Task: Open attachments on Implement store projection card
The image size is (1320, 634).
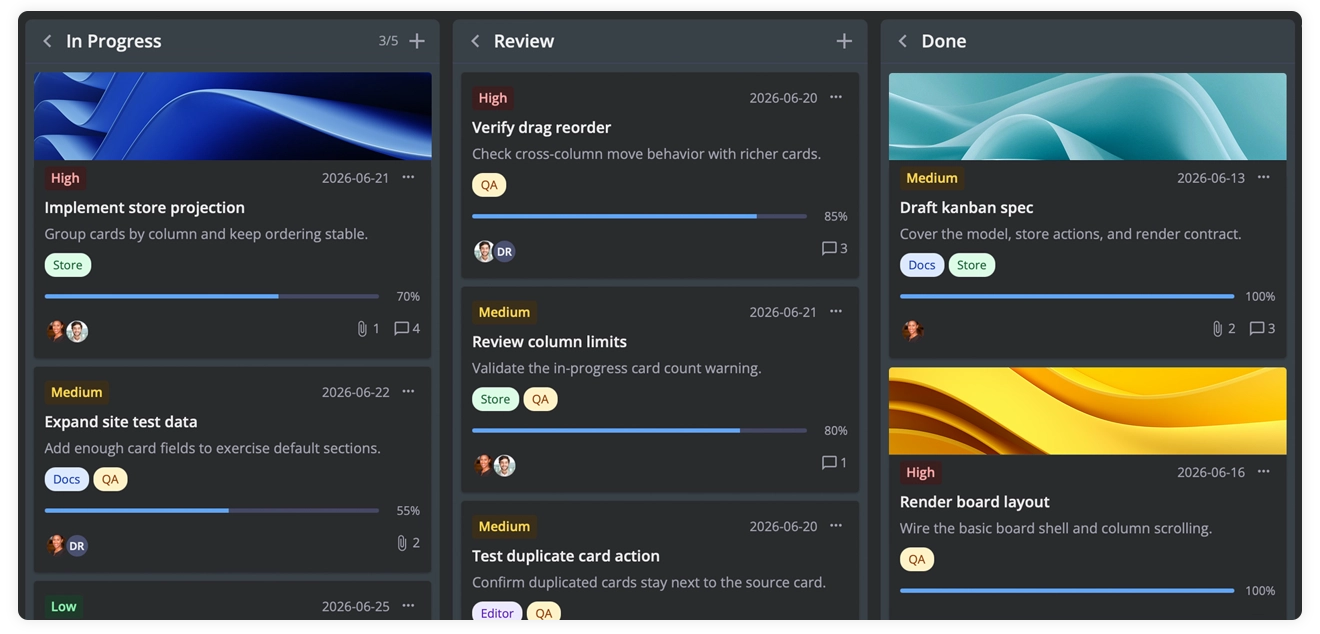Action: pyautogui.click(x=368, y=328)
